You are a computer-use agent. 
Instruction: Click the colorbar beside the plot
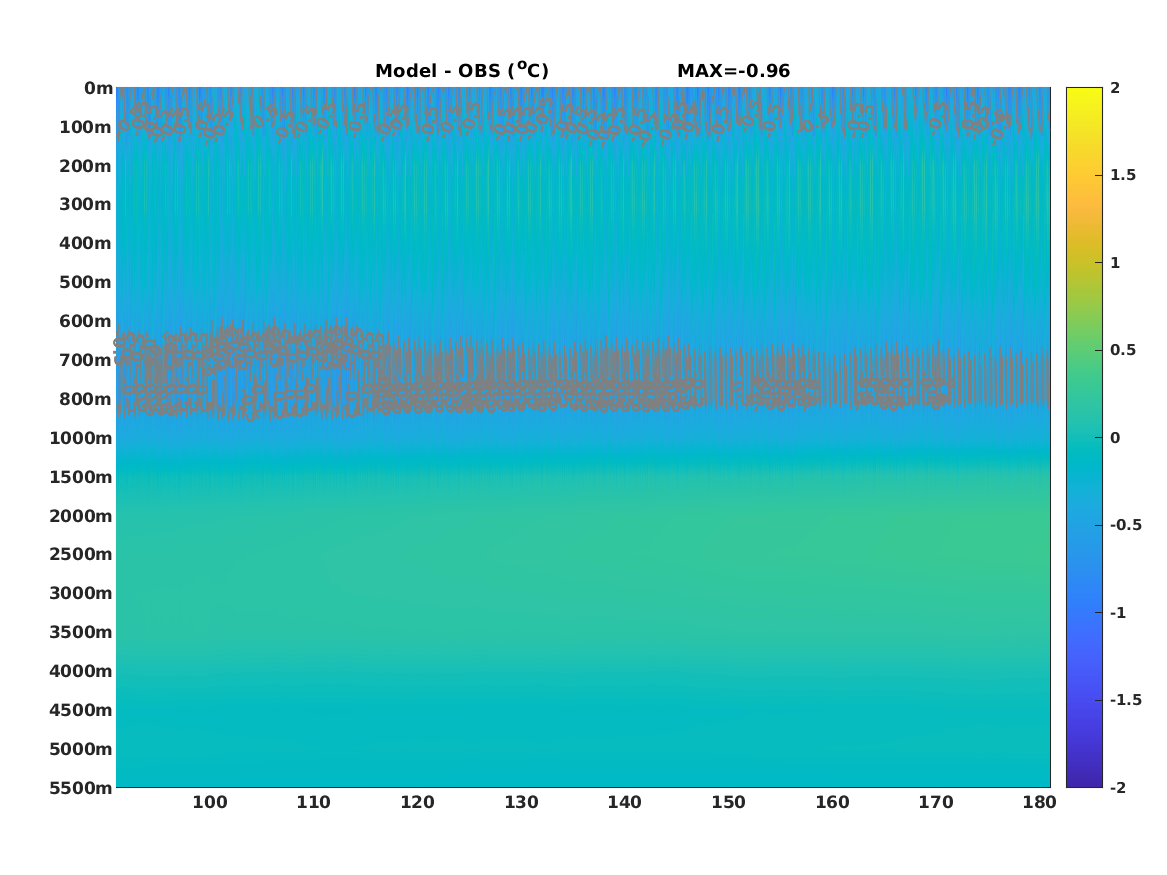point(1084,438)
